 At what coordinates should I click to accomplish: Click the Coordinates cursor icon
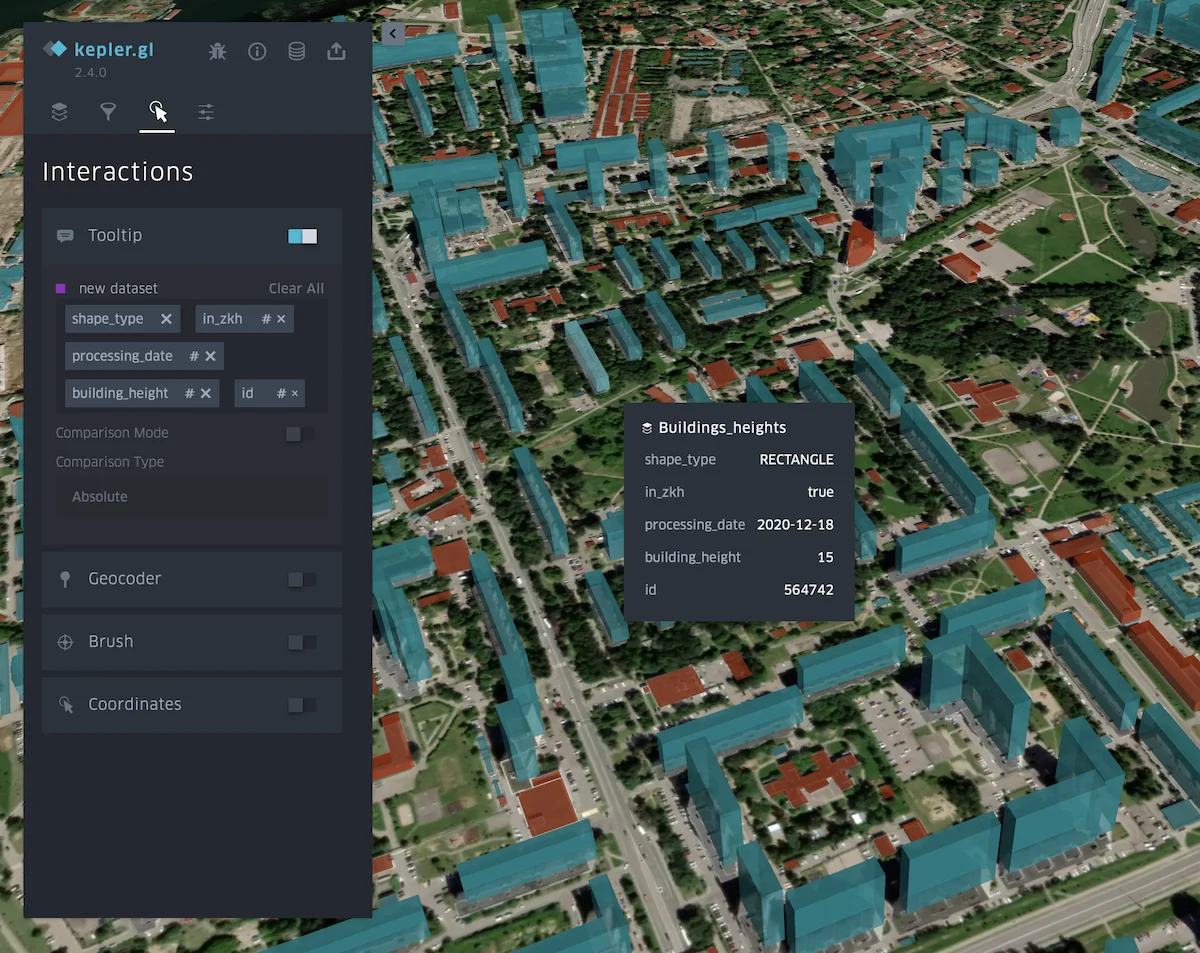(x=66, y=705)
